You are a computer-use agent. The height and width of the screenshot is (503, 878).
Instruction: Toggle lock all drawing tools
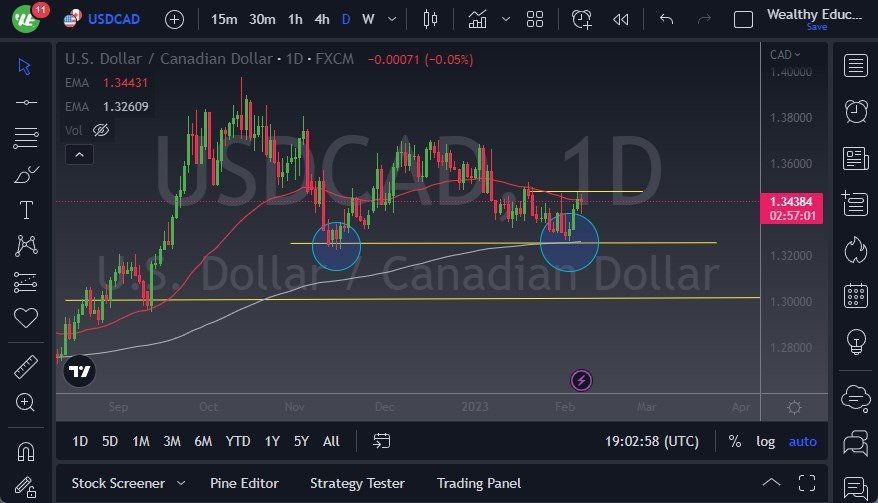point(26,487)
